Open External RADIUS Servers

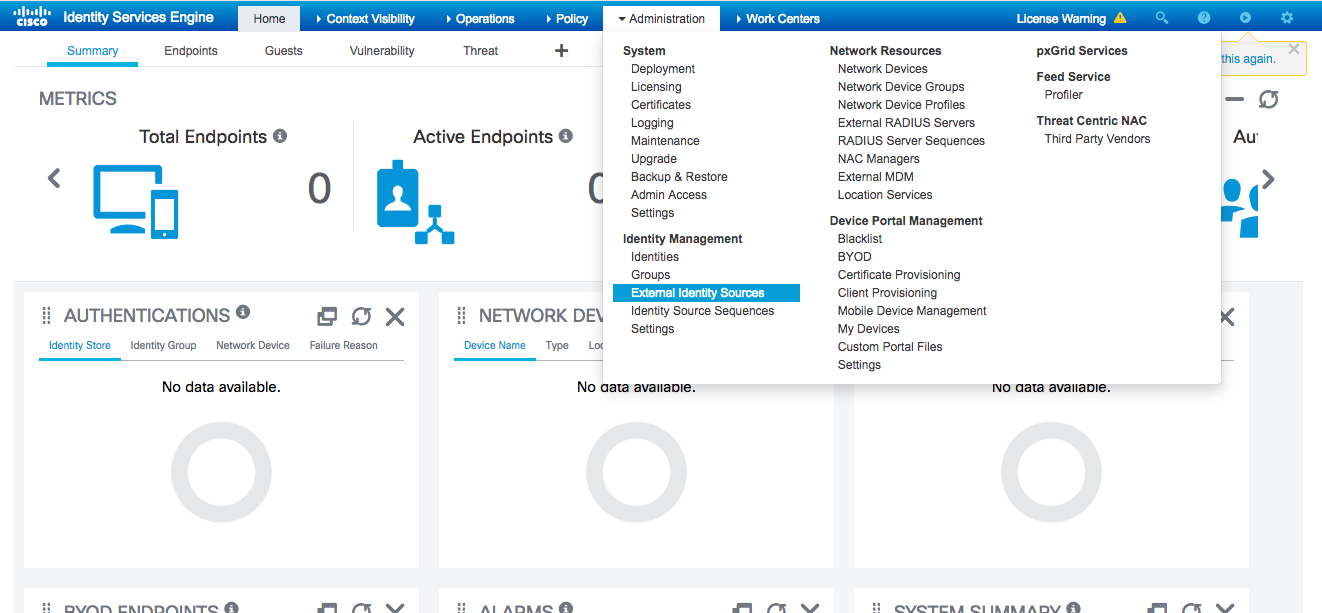[x=906, y=123]
